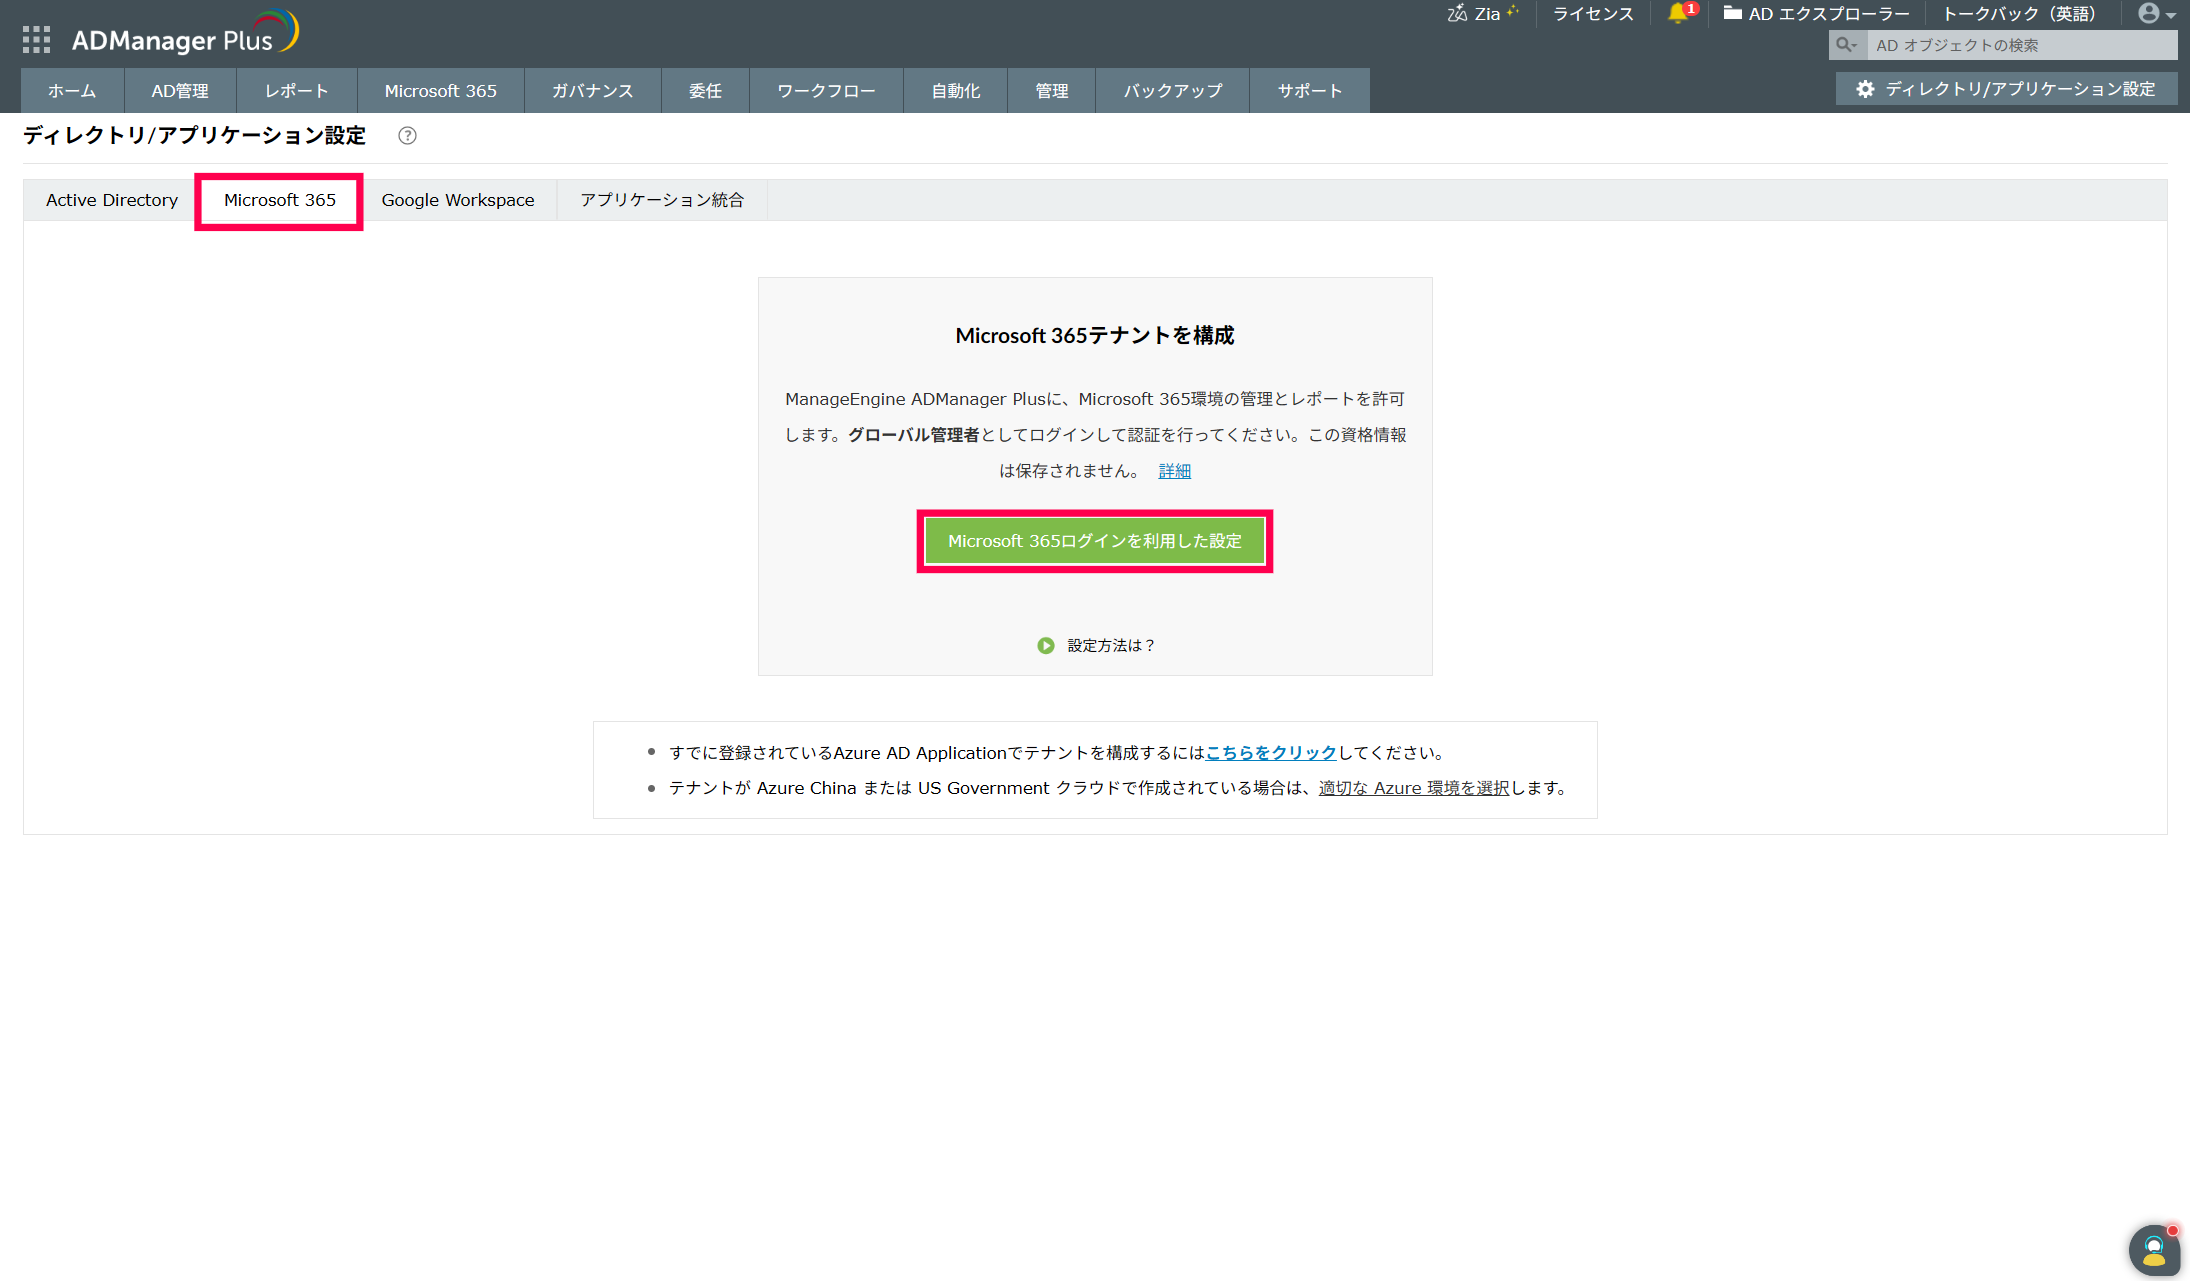Type in AD オブジェクトの検索 field
Screen dimensions: 2190x1281
point(2018,45)
